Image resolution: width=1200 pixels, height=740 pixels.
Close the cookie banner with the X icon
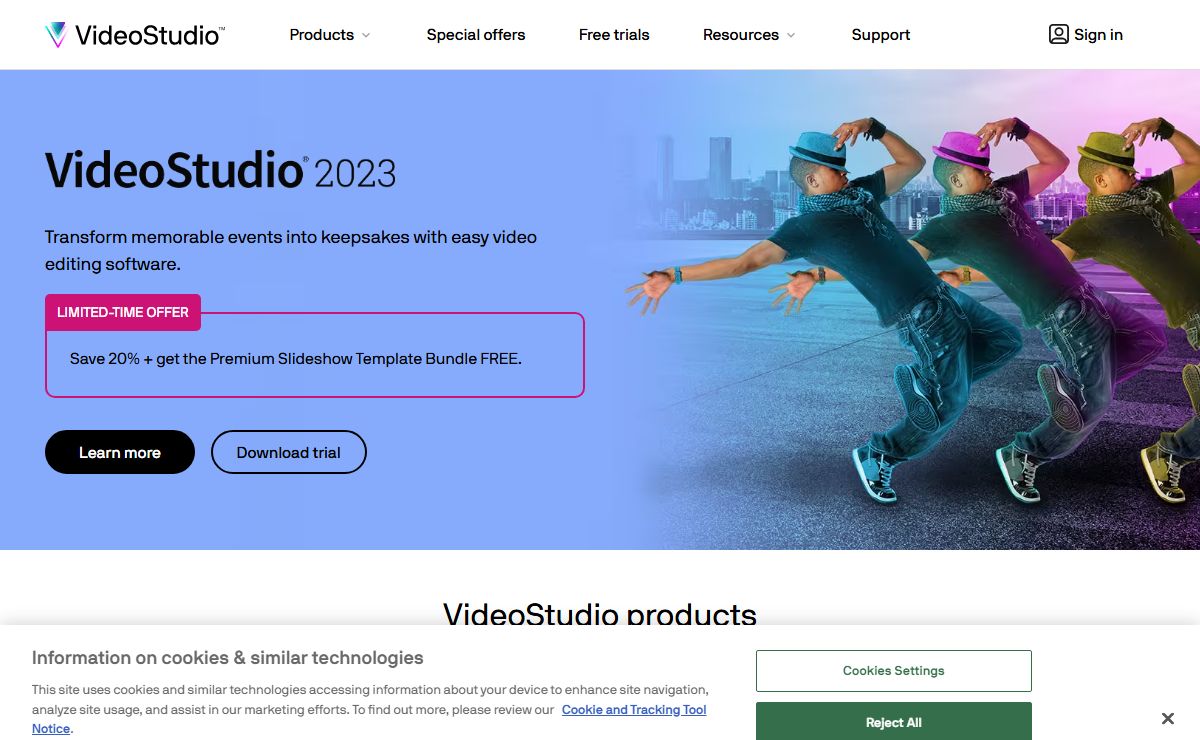1167,719
